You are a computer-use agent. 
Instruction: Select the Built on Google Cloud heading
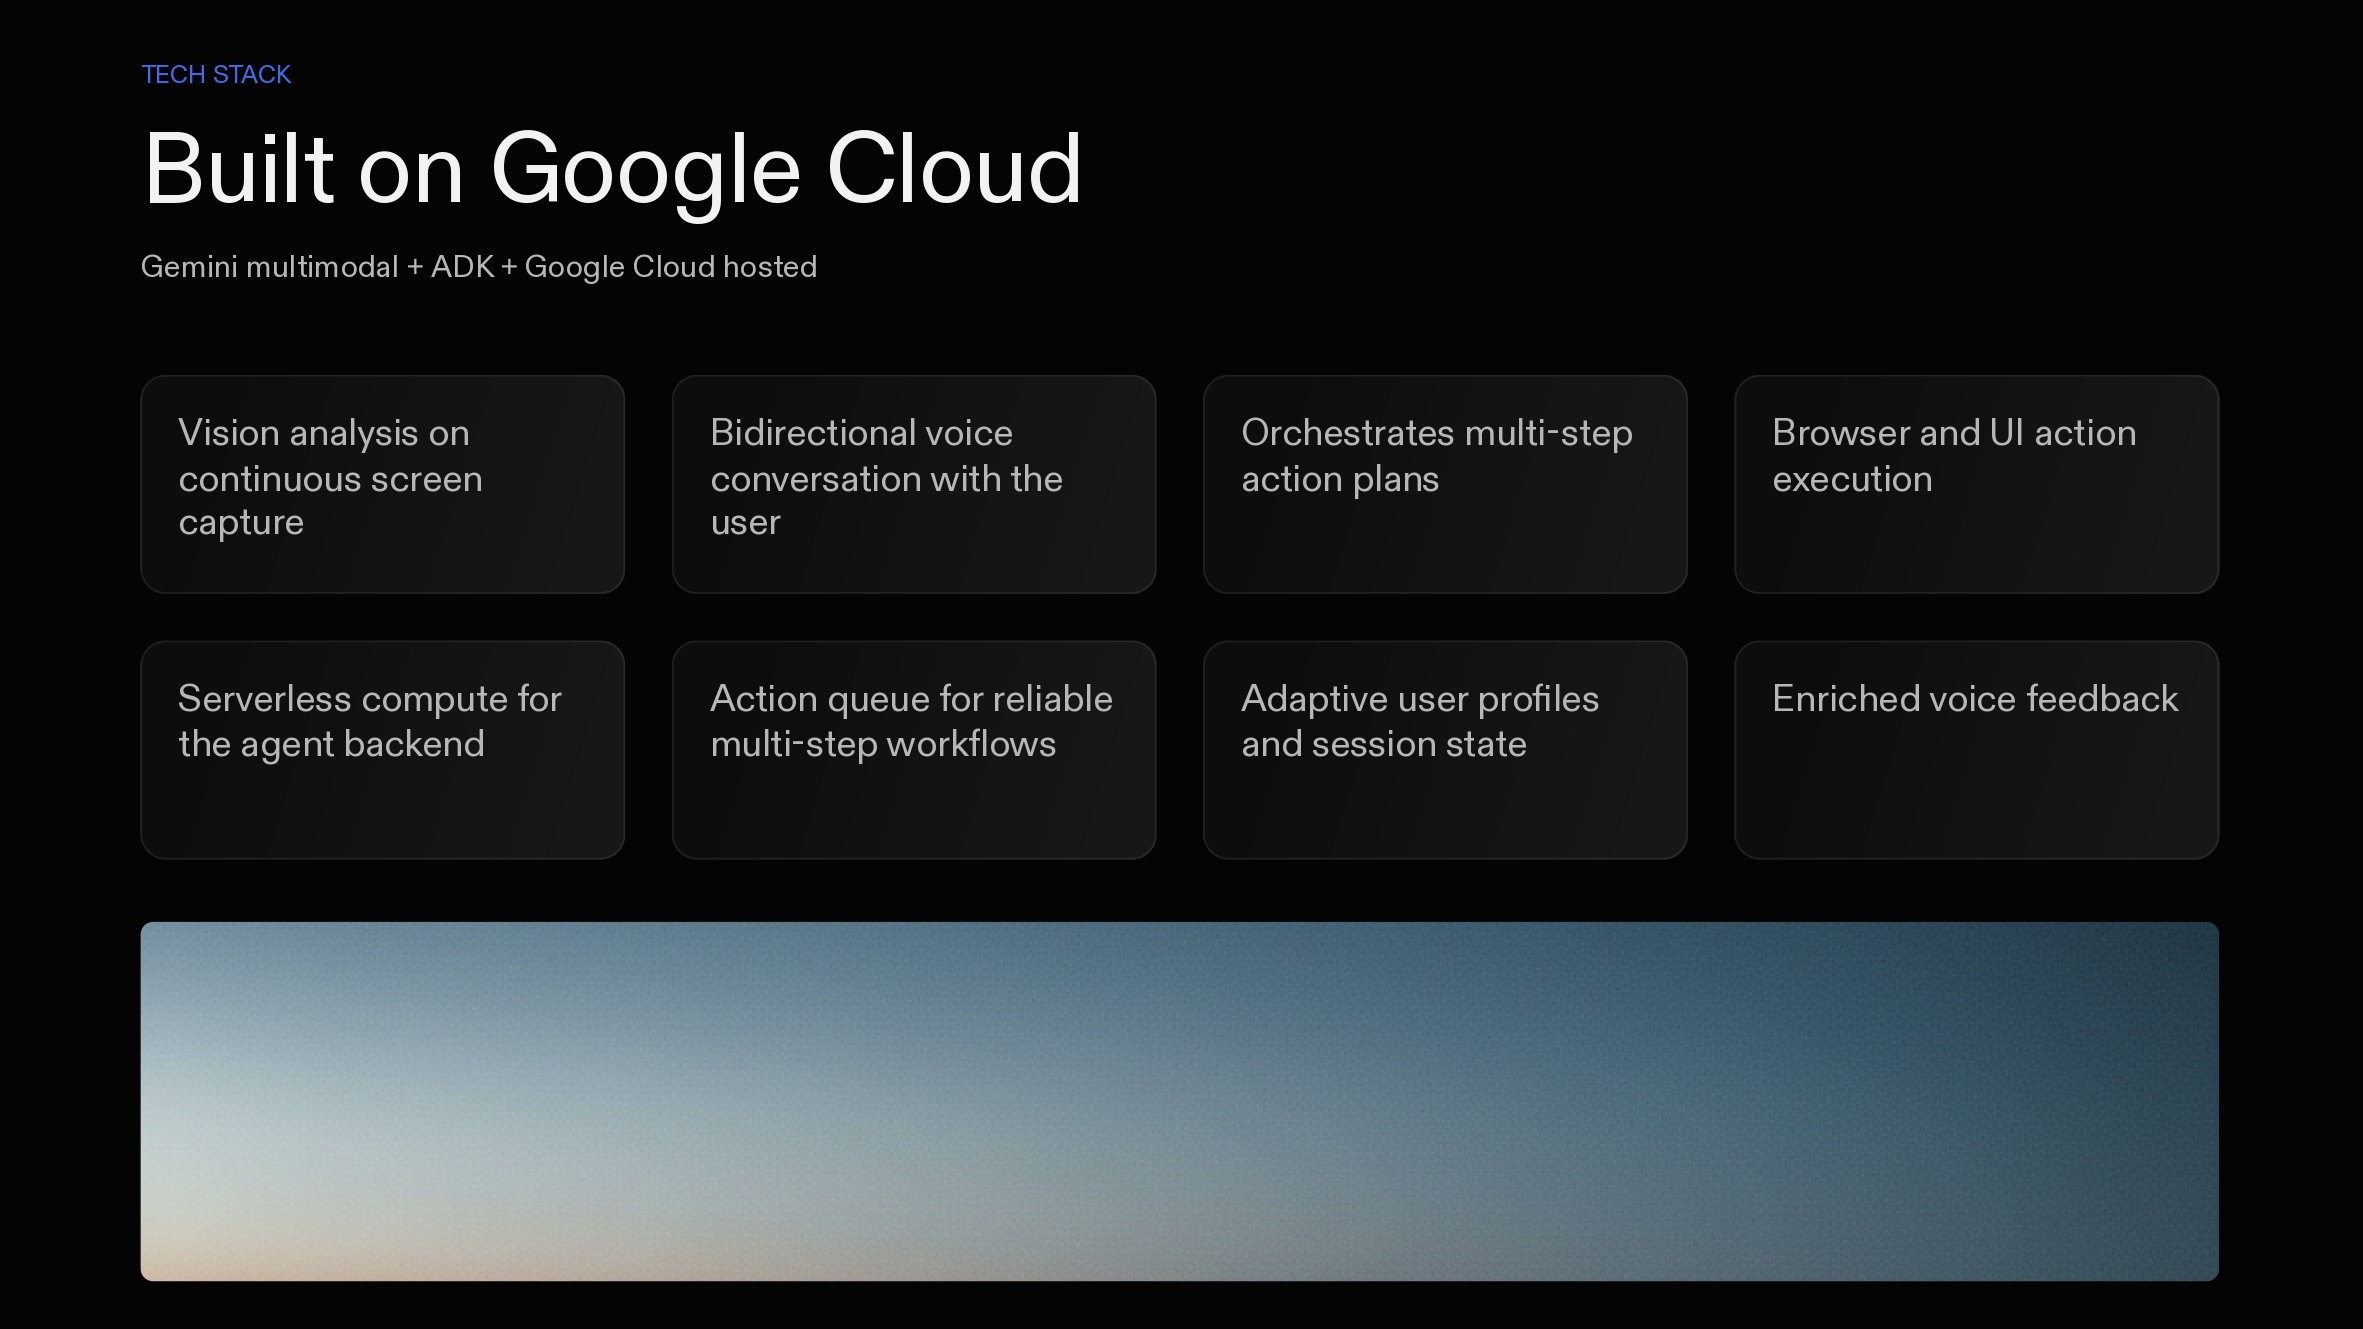point(612,169)
